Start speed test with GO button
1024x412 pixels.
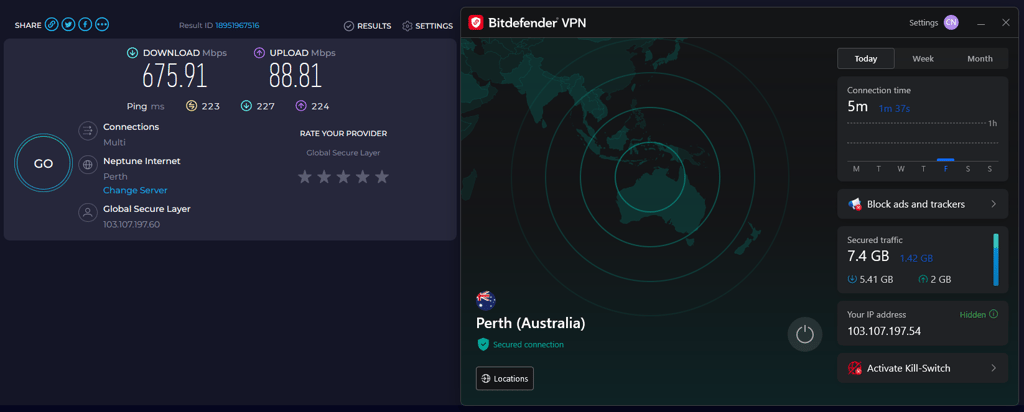[x=43, y=164]
